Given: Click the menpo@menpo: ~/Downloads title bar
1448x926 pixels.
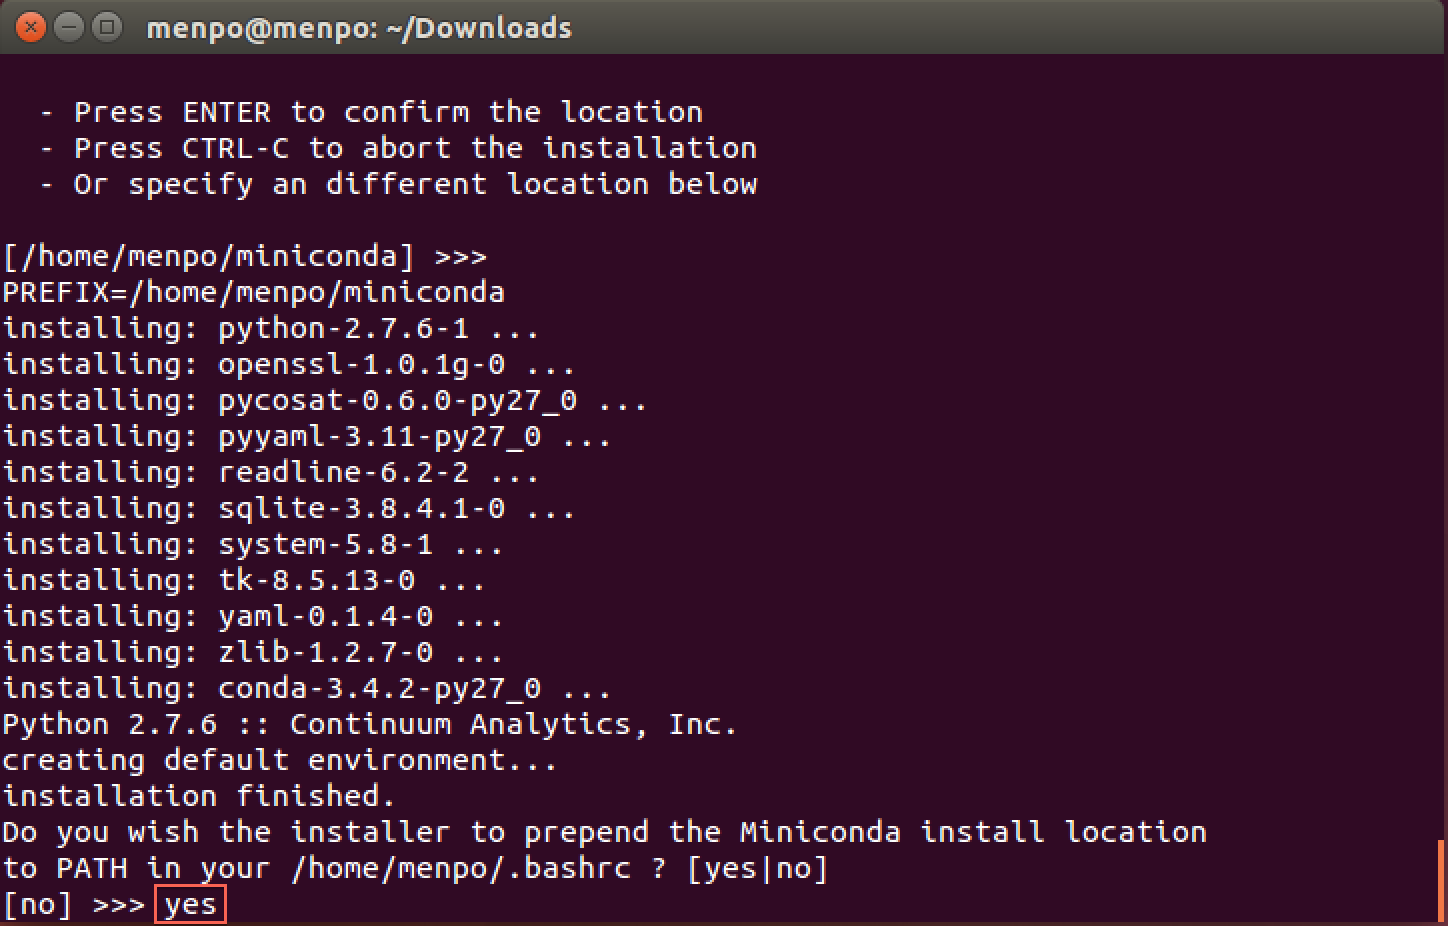Looking at the screenshot, I should coord(360,27).
